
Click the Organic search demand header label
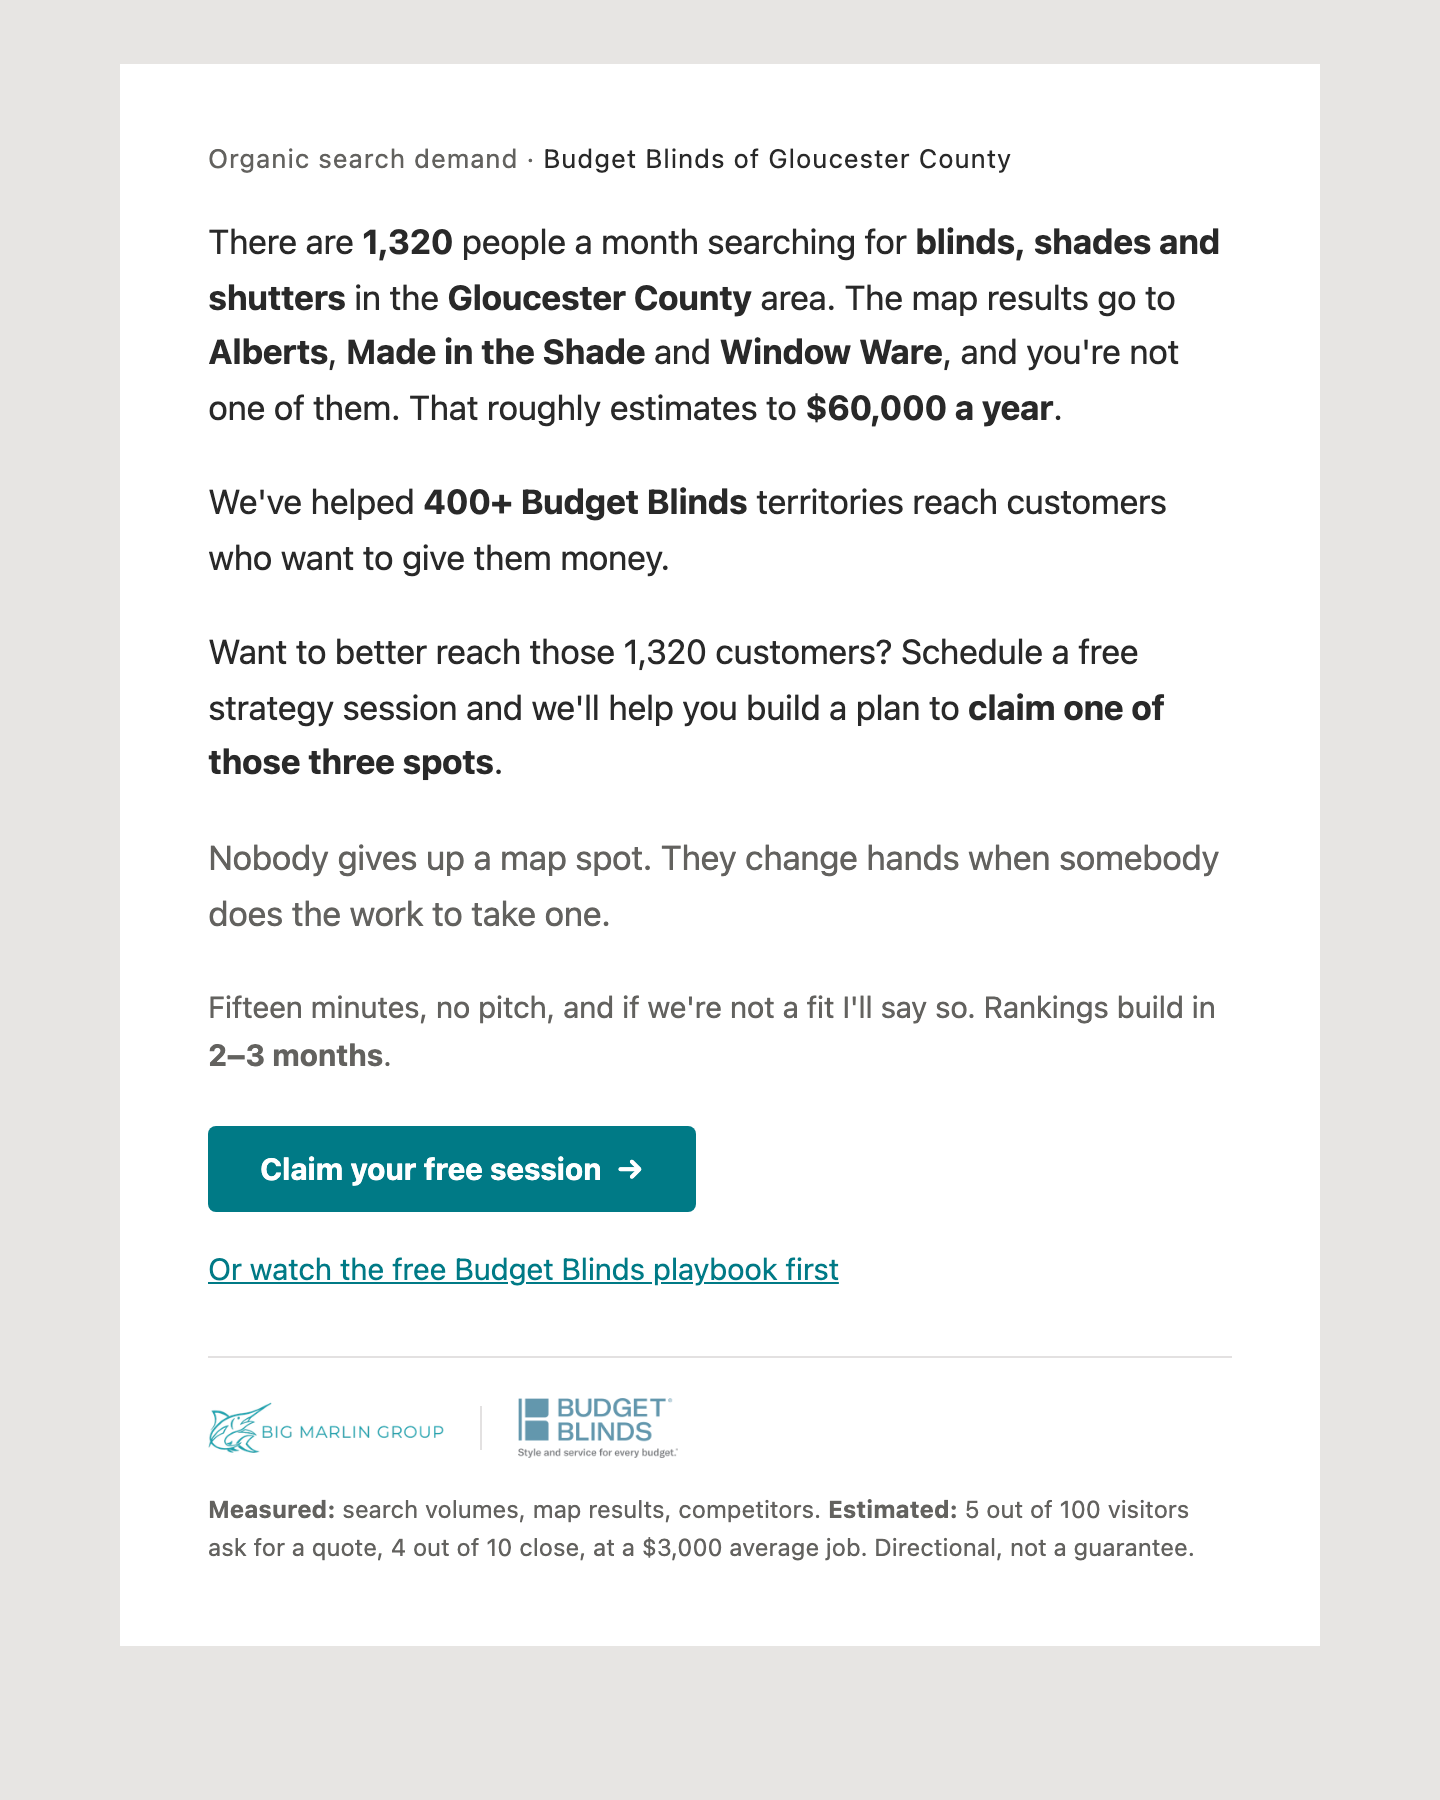pos(362,159)
